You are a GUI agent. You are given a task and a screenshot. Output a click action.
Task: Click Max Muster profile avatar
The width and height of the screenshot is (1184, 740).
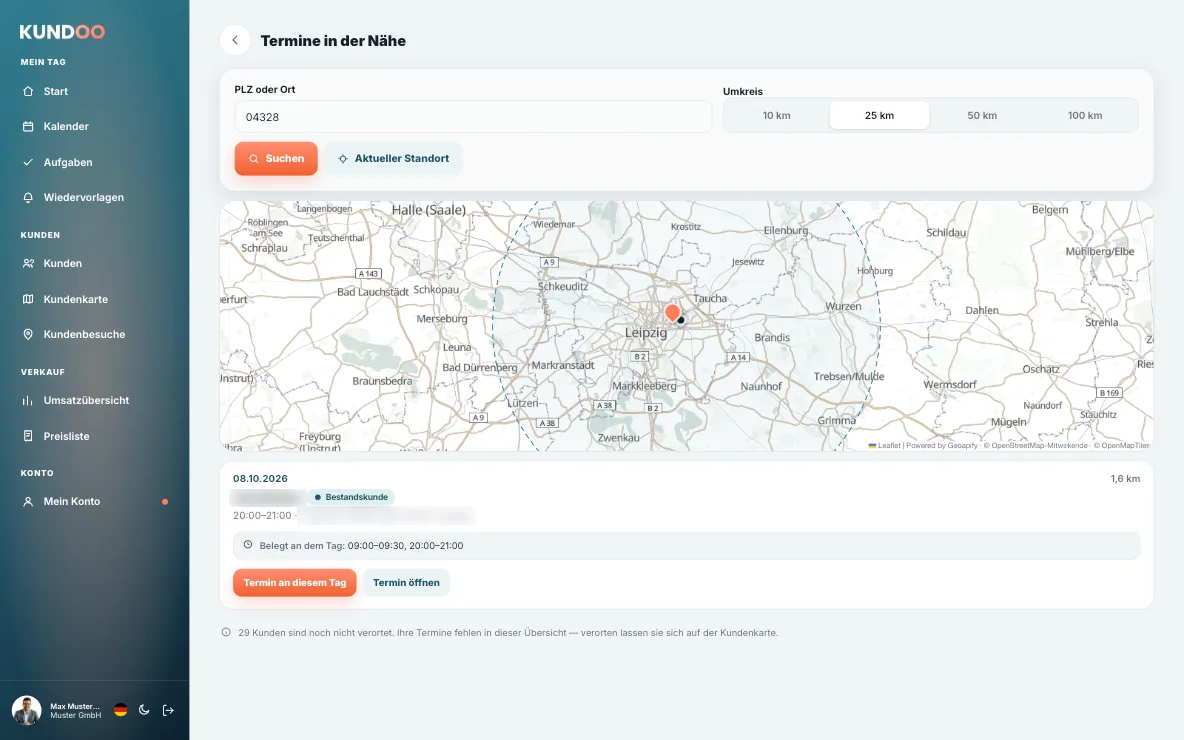click(x=26, y=710)
